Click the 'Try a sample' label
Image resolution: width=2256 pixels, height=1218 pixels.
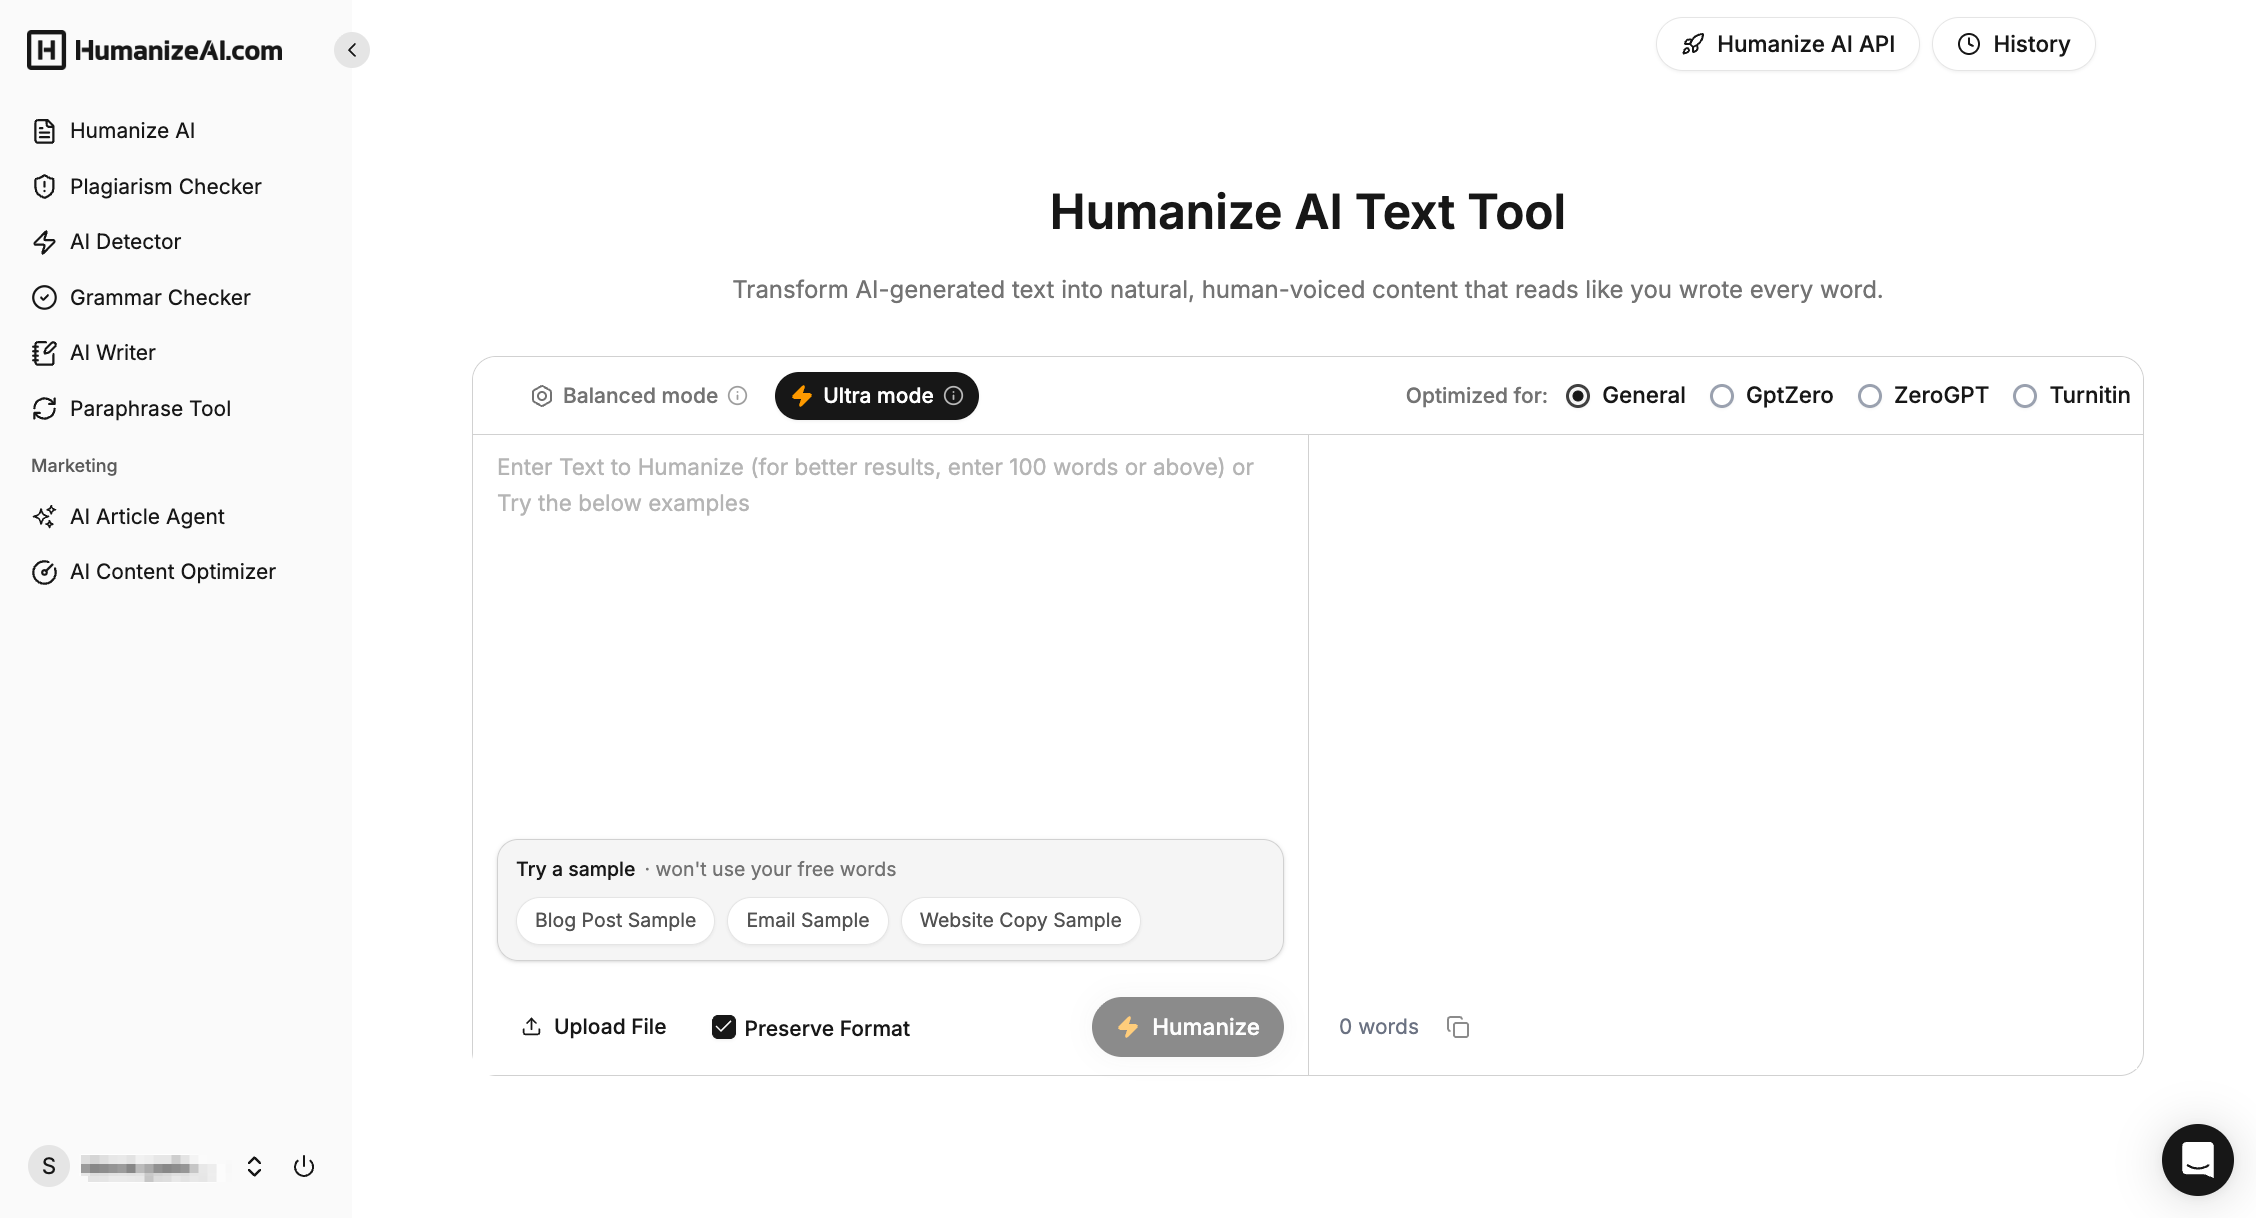[576, 869]
